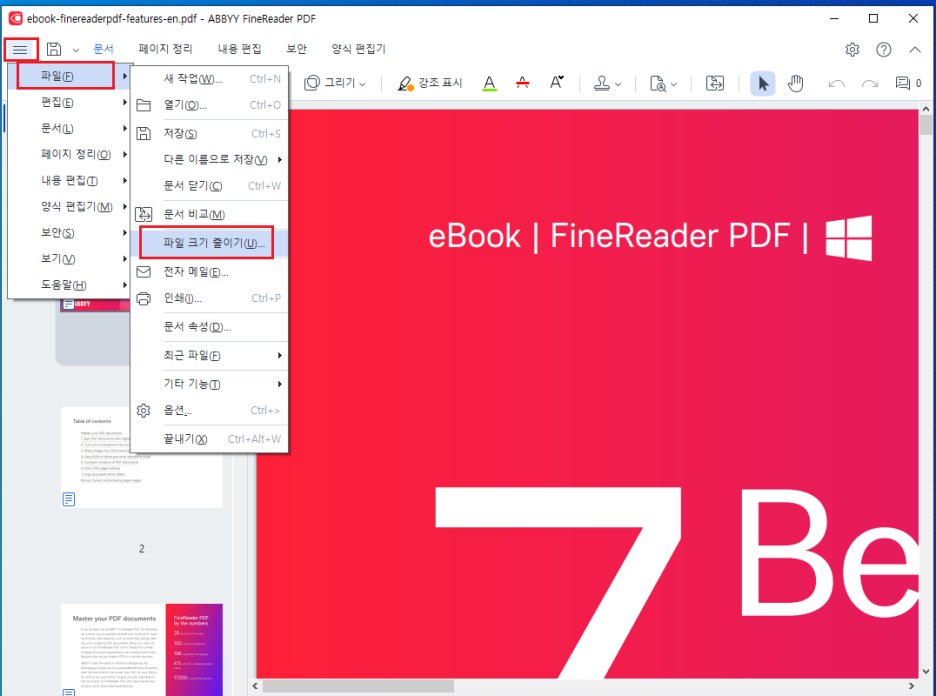
Task: Click the vertical scrollbar up arrow
Action: 926,109
